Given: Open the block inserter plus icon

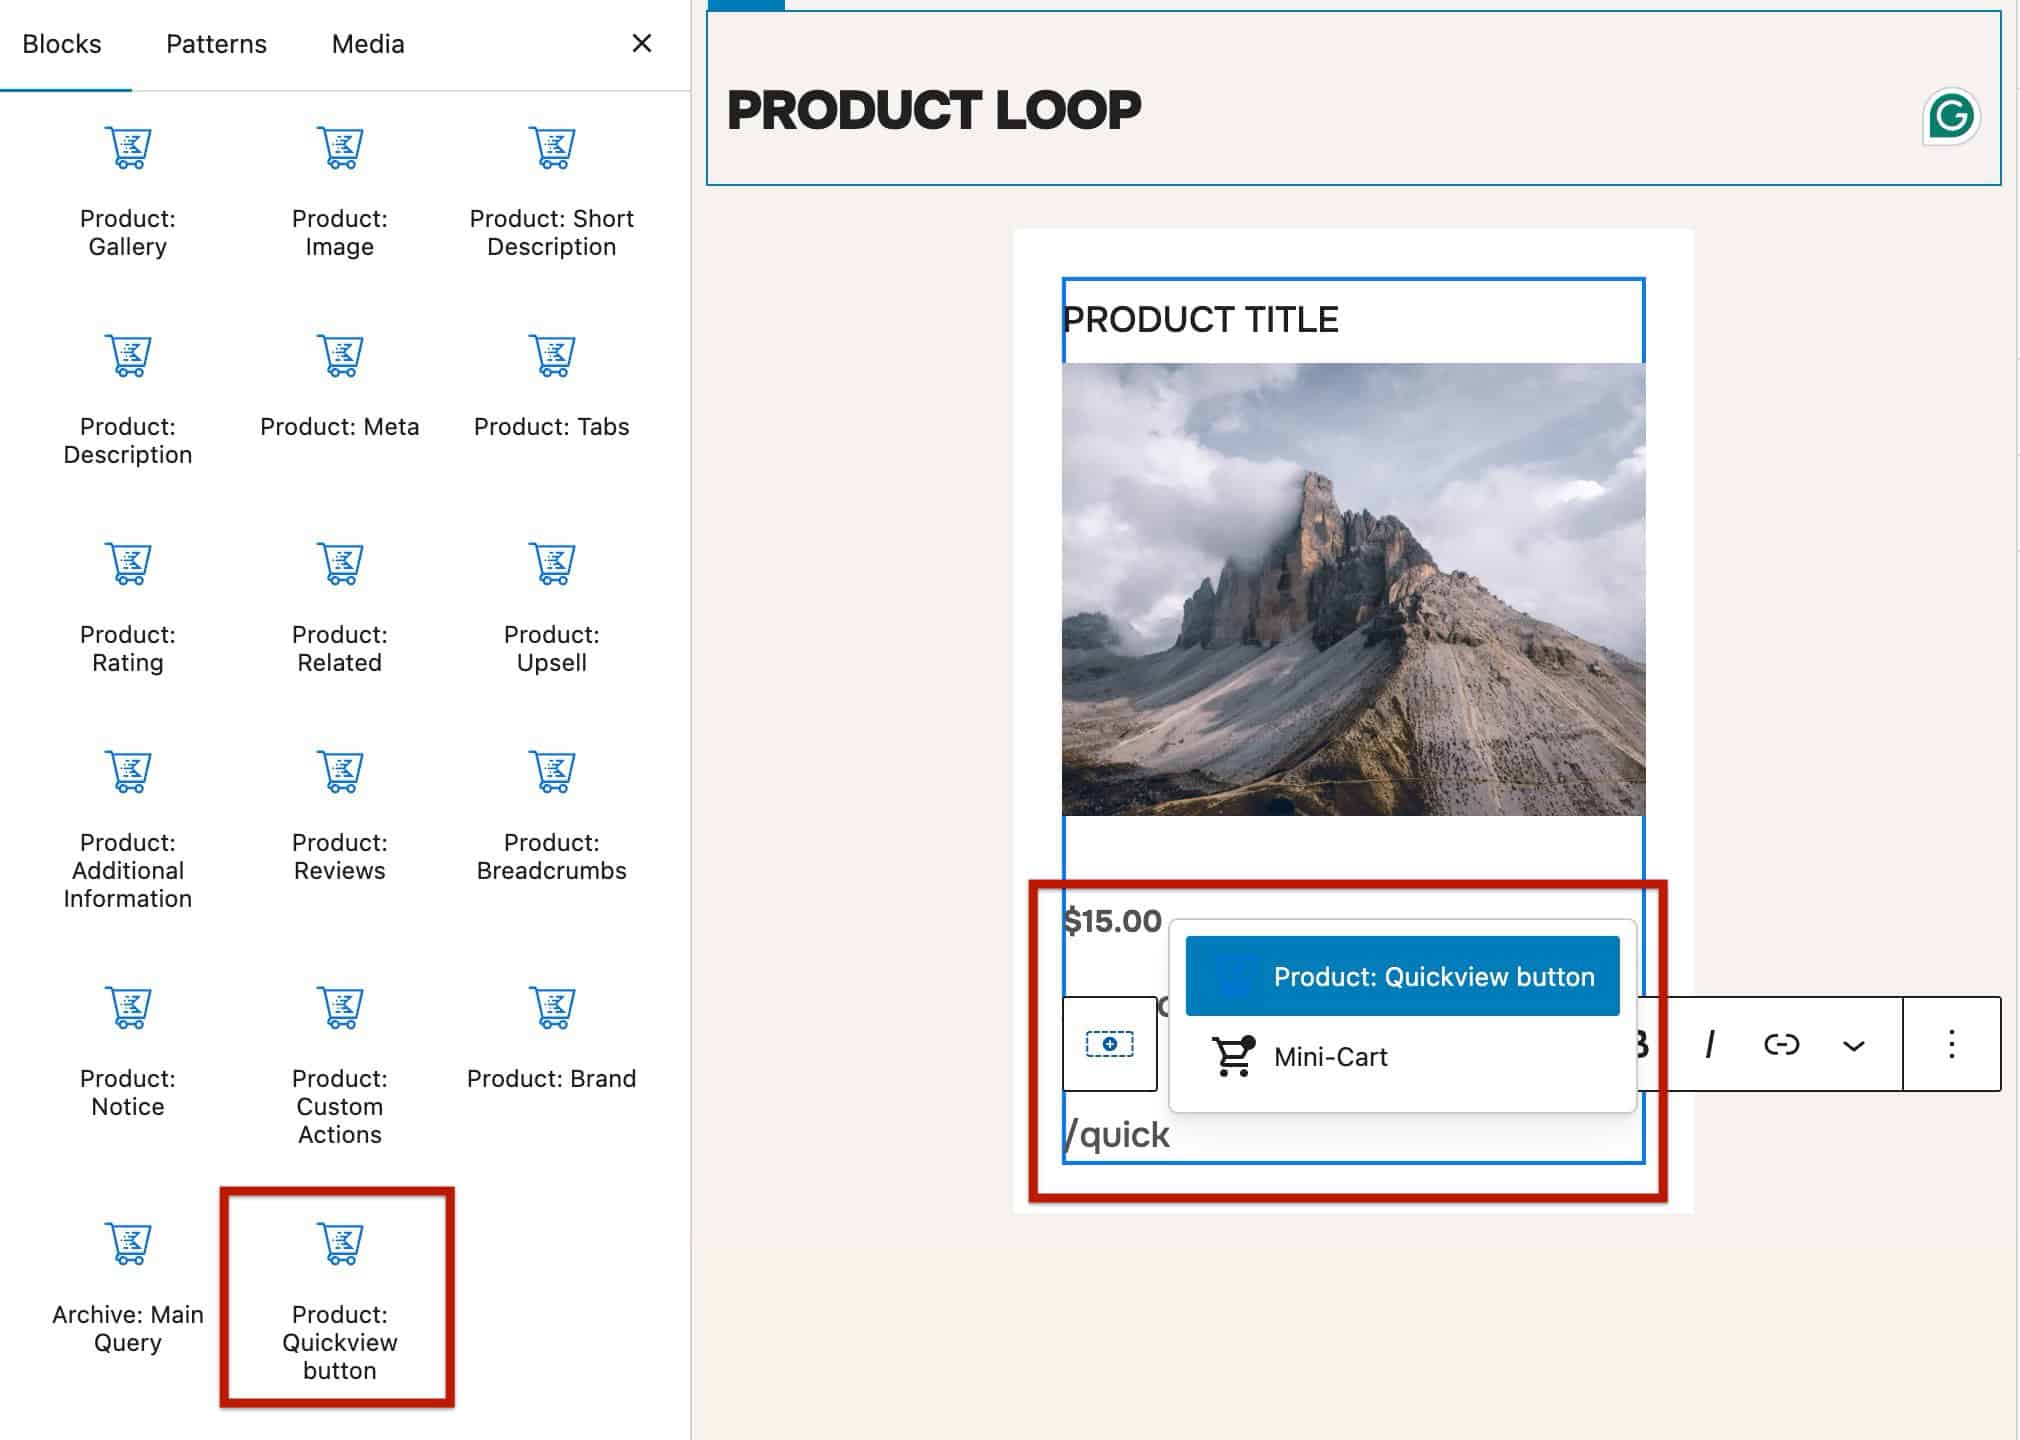Looking at the screenshot, I should pos(1108,1043).
